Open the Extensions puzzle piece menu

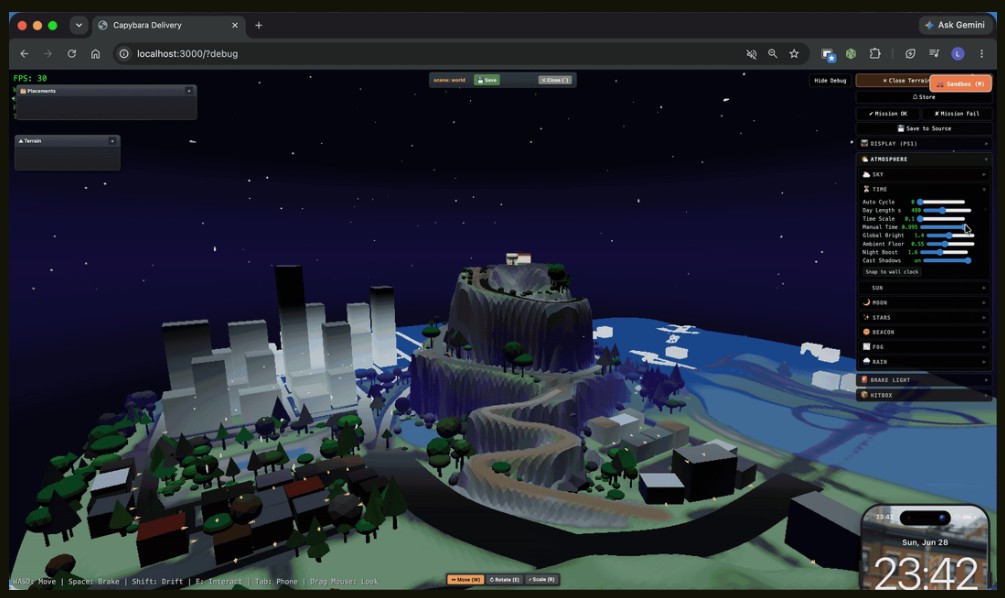pyautogui.click(x=875, y=54)
